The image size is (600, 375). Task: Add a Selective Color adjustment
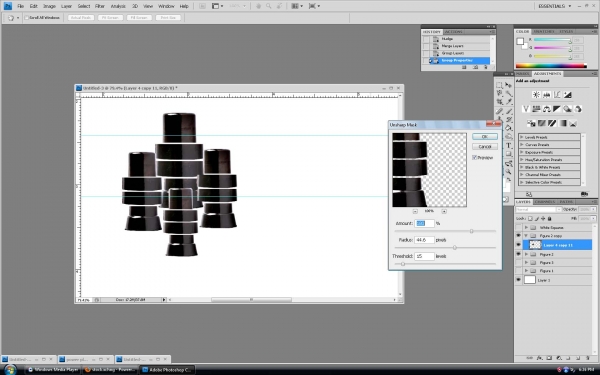(573, 123)
